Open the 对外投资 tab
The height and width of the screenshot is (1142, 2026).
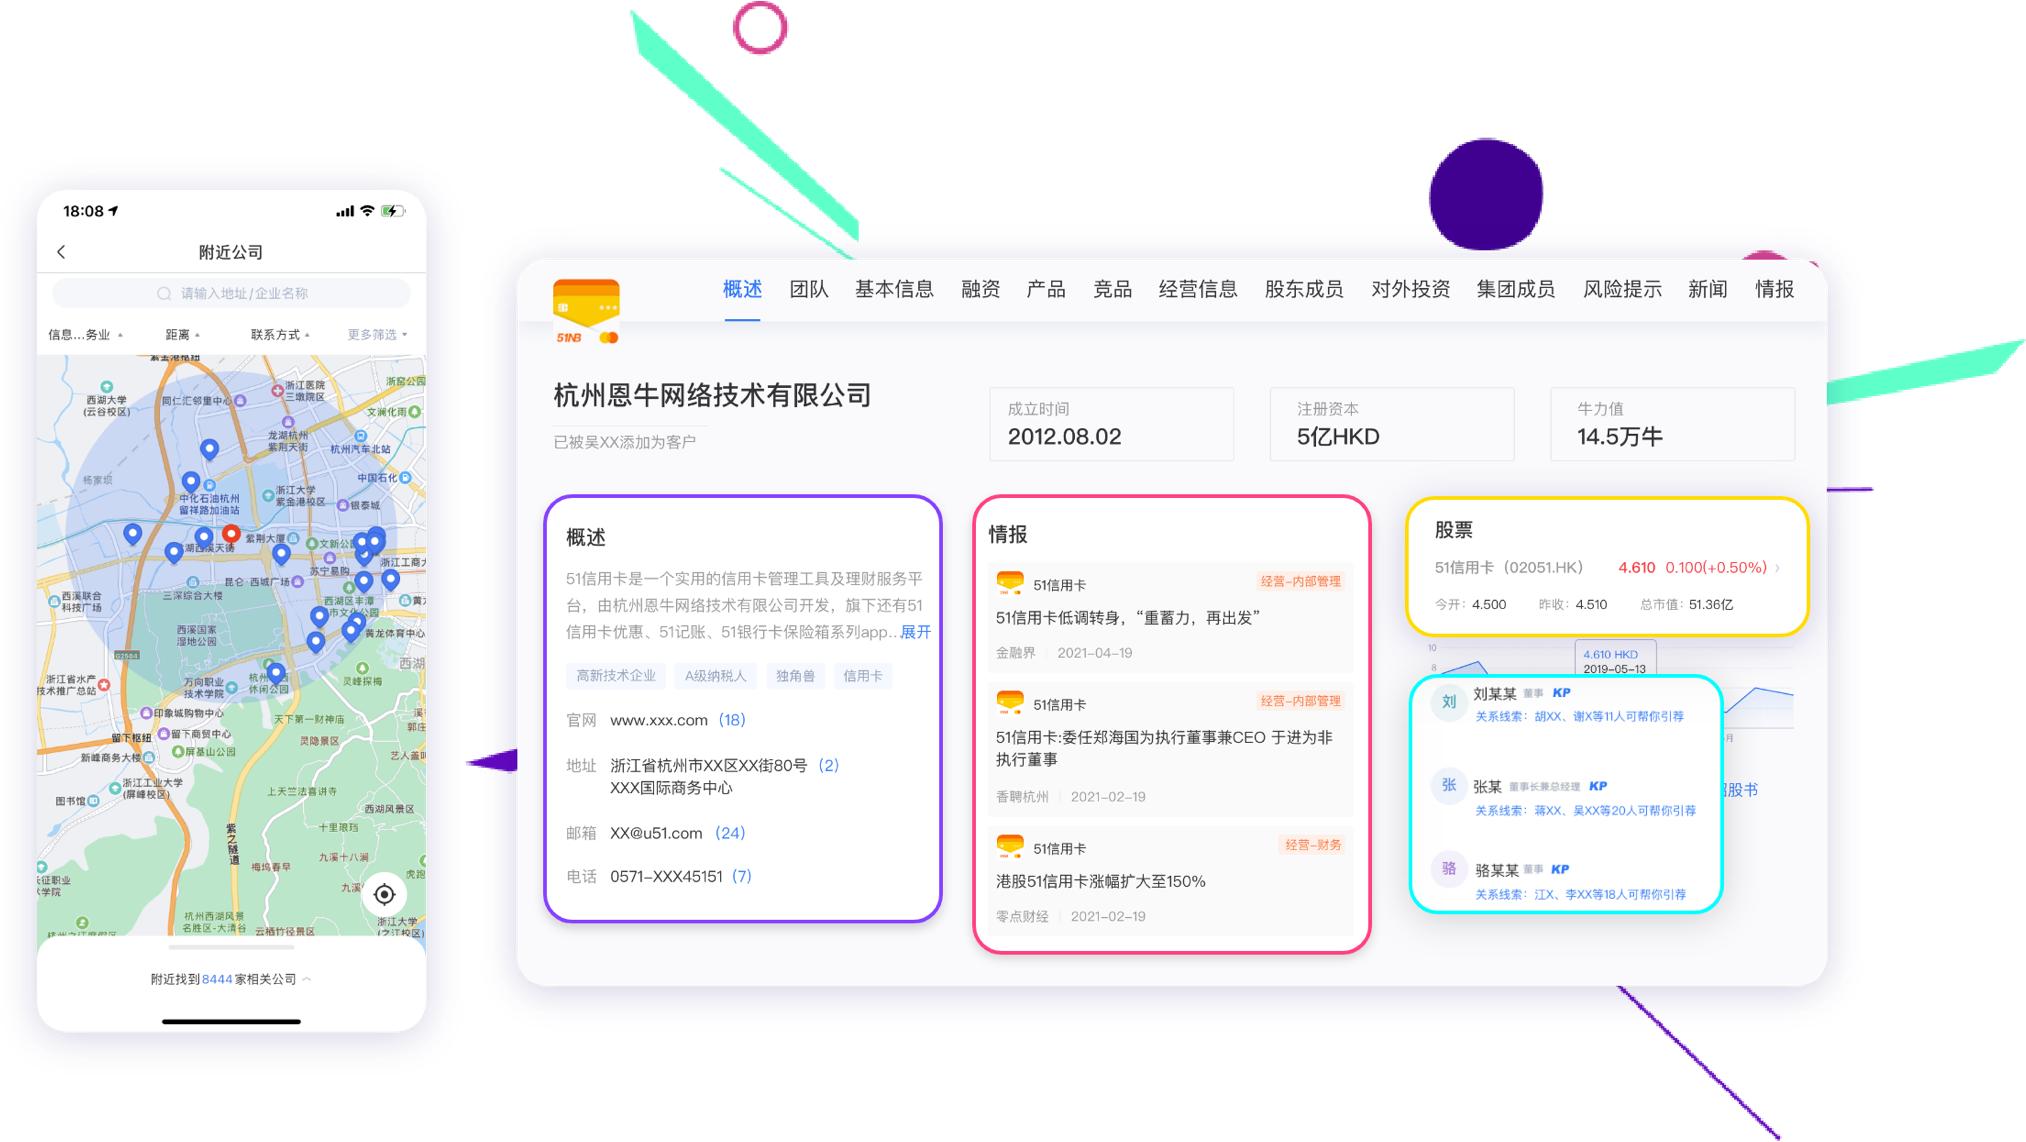(x=1410, y=289)
